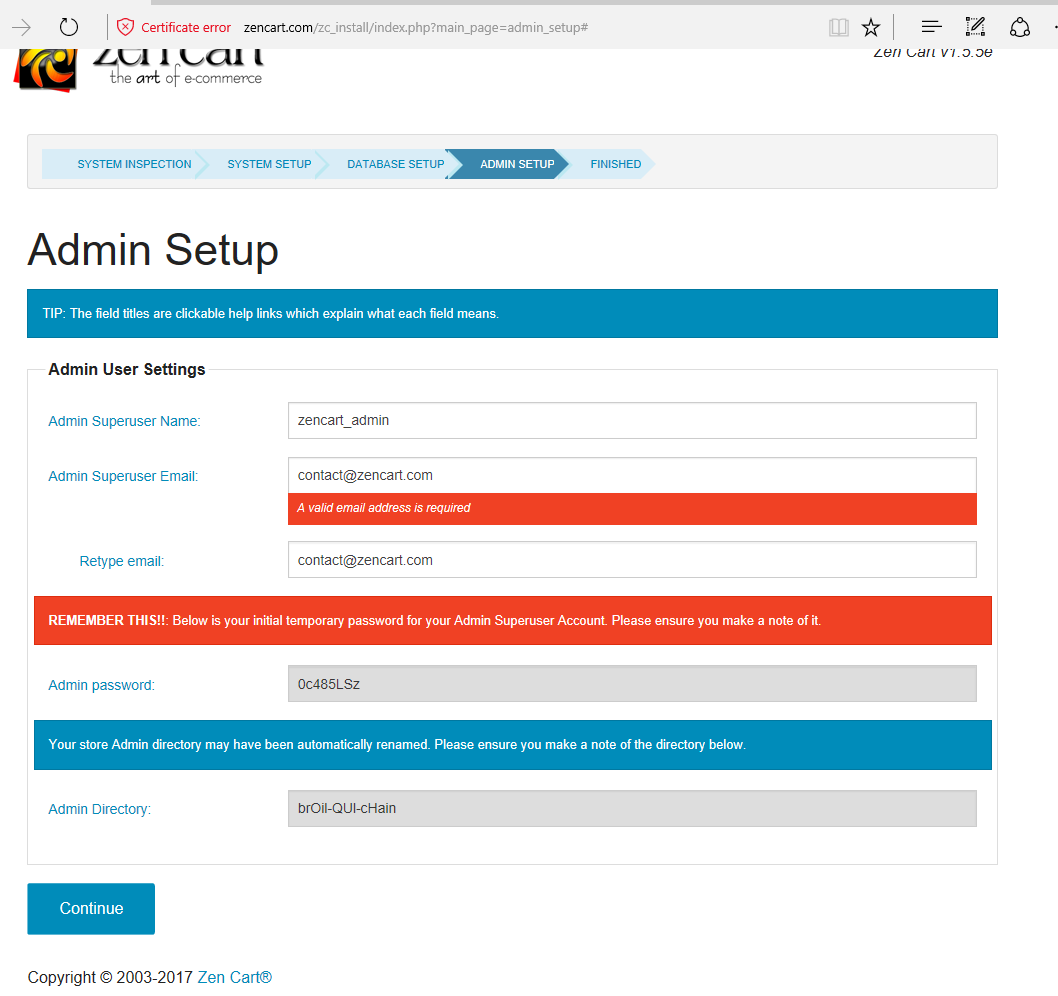Open reading view book icon
This screenshot has width=1058, height=996.
click(839, 27)
